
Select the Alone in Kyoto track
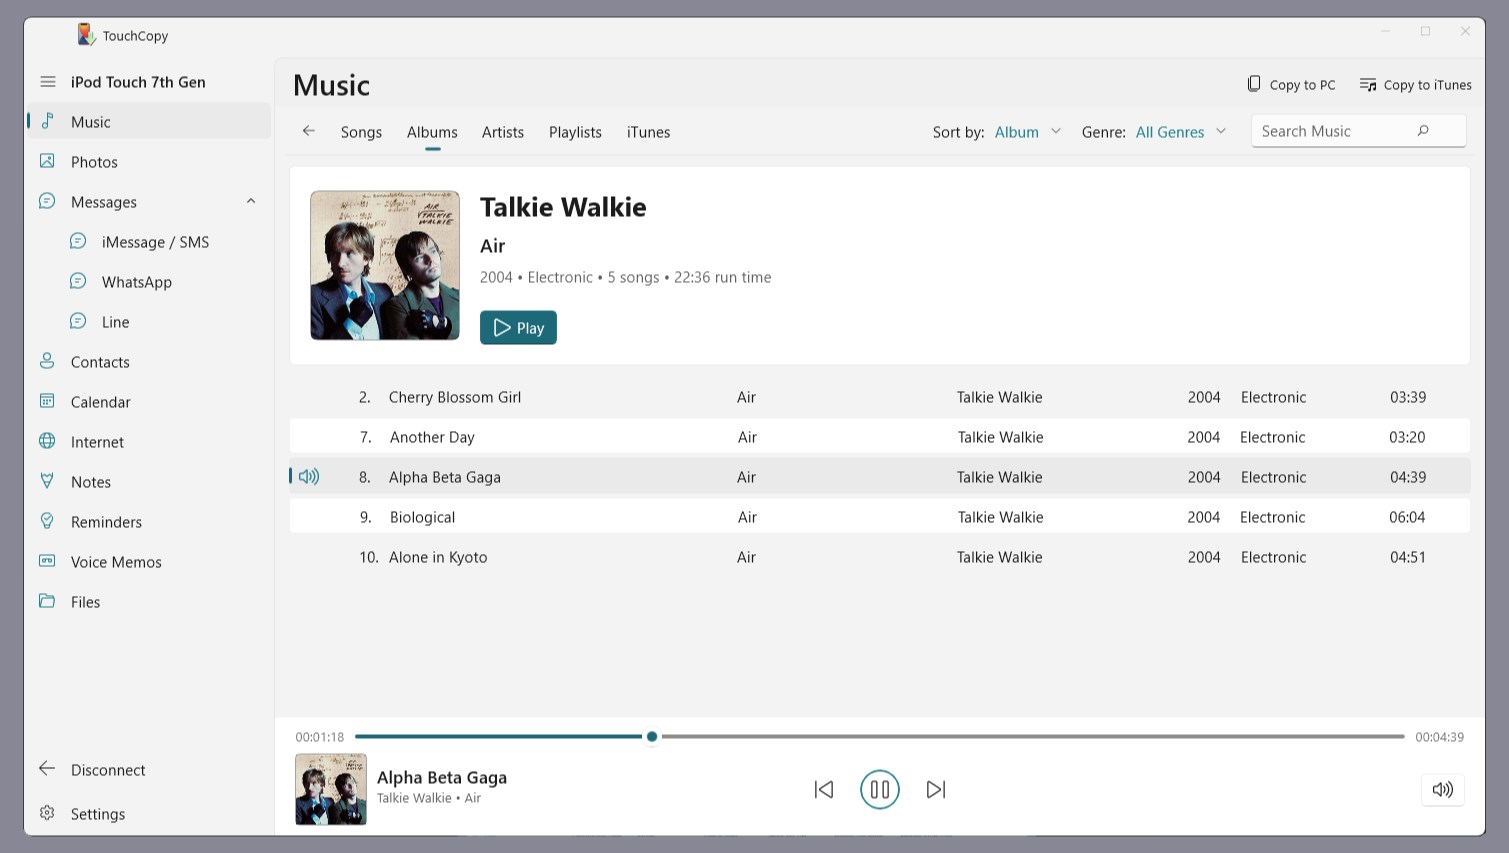tap(880, 557)
